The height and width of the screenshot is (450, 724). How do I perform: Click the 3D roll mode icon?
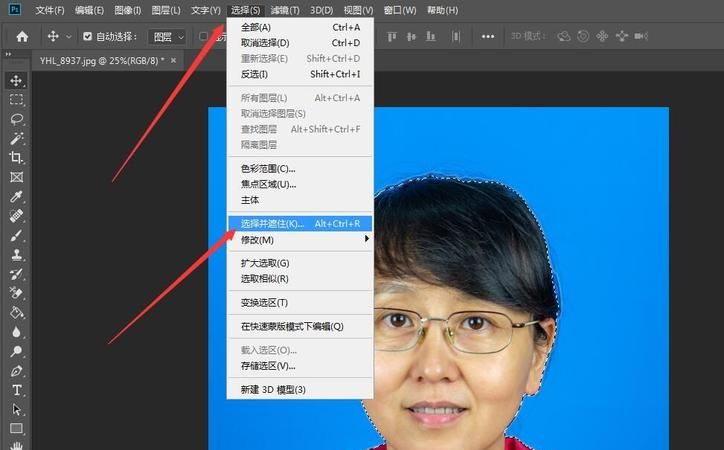pos(583,36)
